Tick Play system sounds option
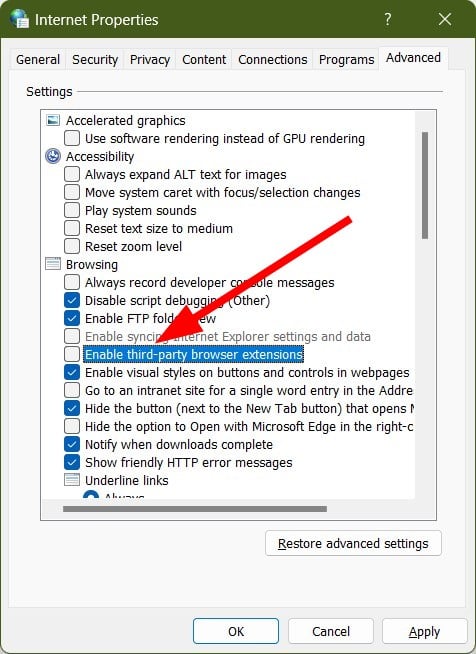 click(72, 210)
